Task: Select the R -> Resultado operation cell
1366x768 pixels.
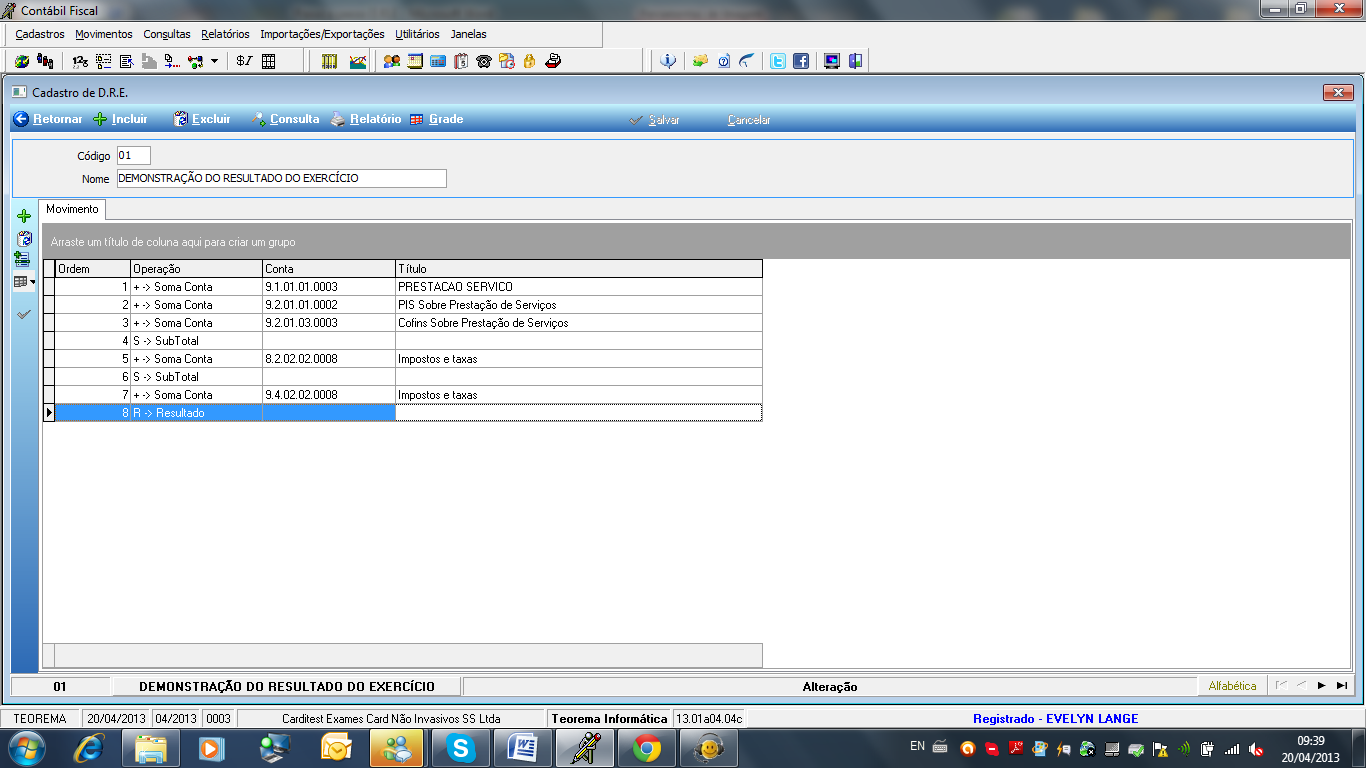Action: point(197,413)
